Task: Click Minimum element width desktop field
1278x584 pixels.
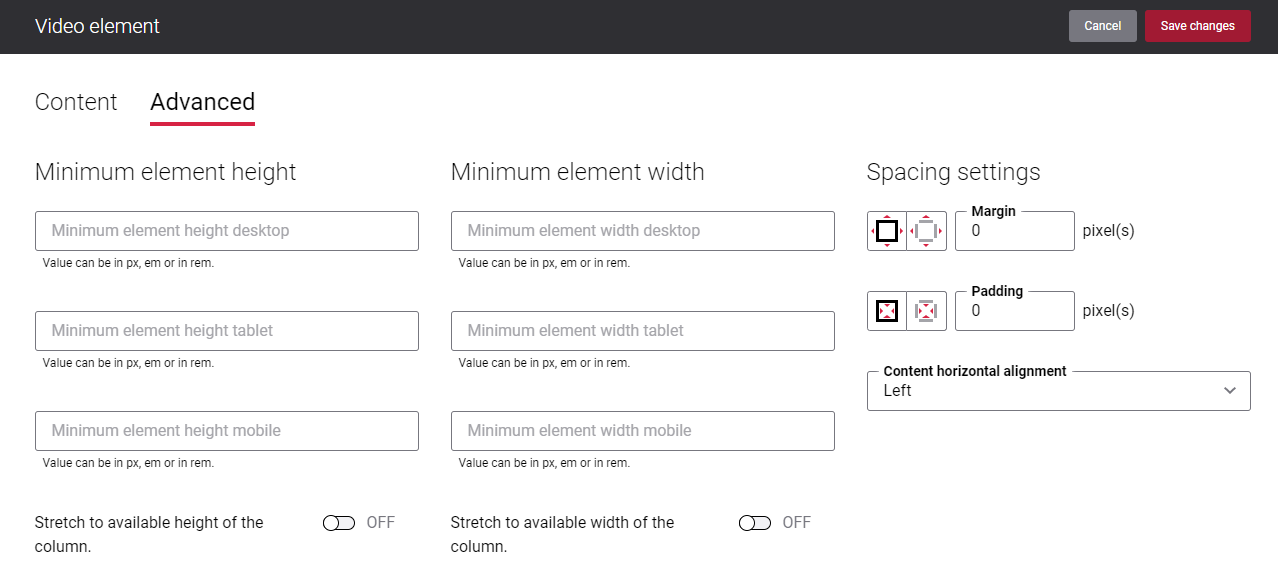Action: pyautogui.click(x=643, y=231)
